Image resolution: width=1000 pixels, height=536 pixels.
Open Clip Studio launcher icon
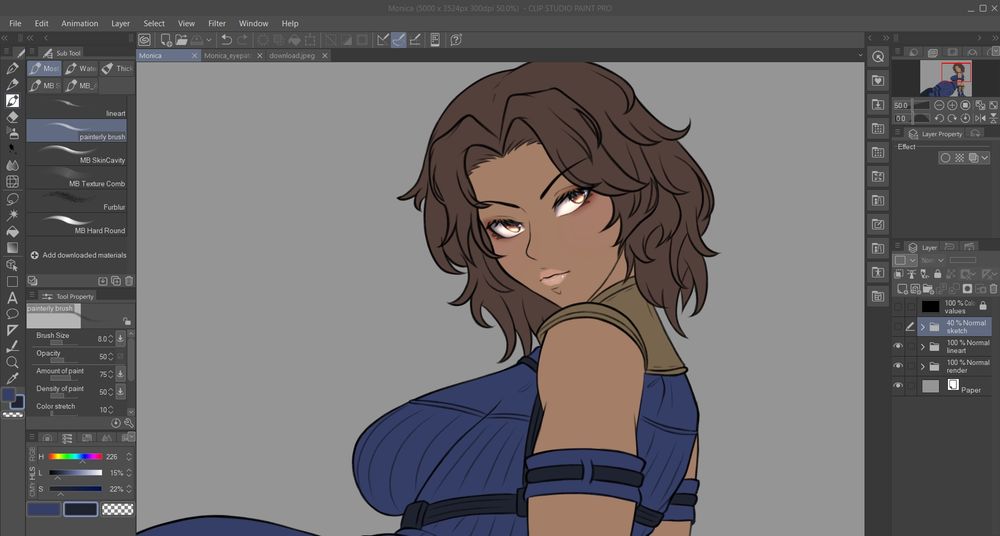click(x=144, y=40)
